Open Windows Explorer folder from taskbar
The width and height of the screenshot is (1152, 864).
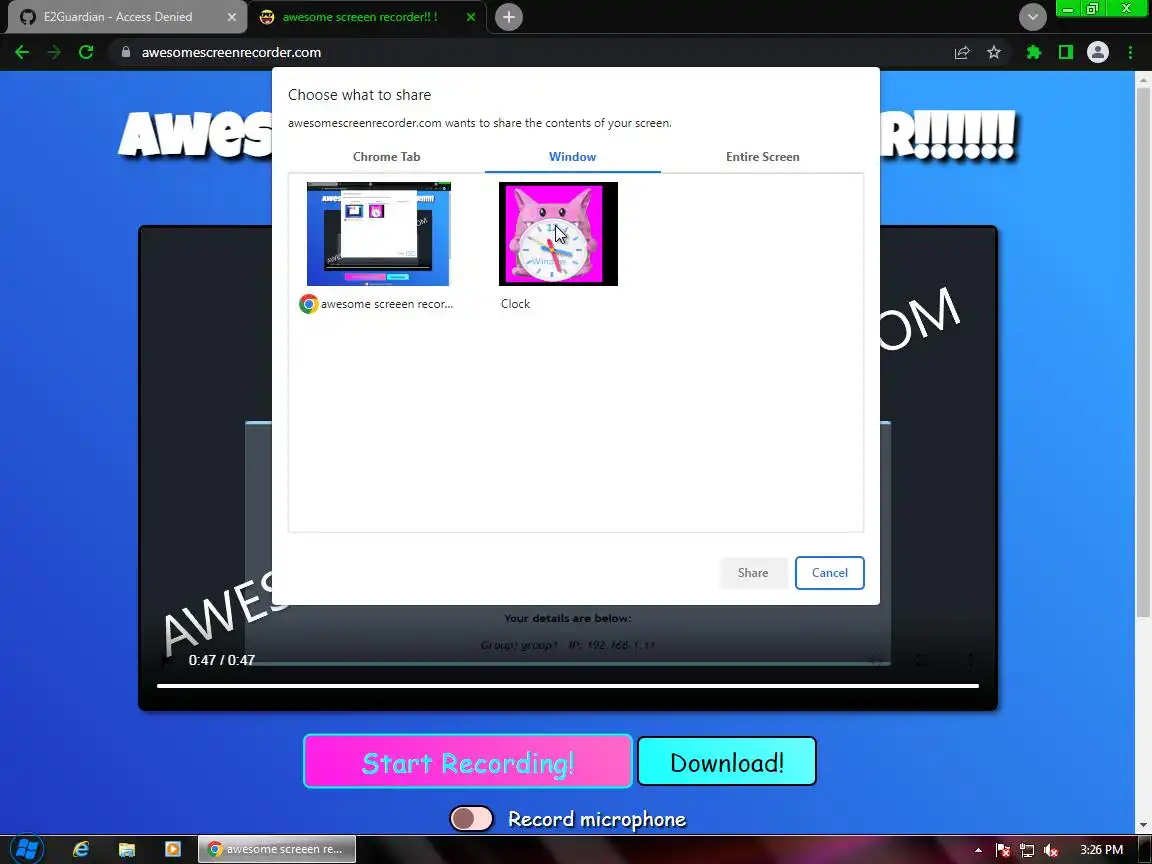coord(126,849)
